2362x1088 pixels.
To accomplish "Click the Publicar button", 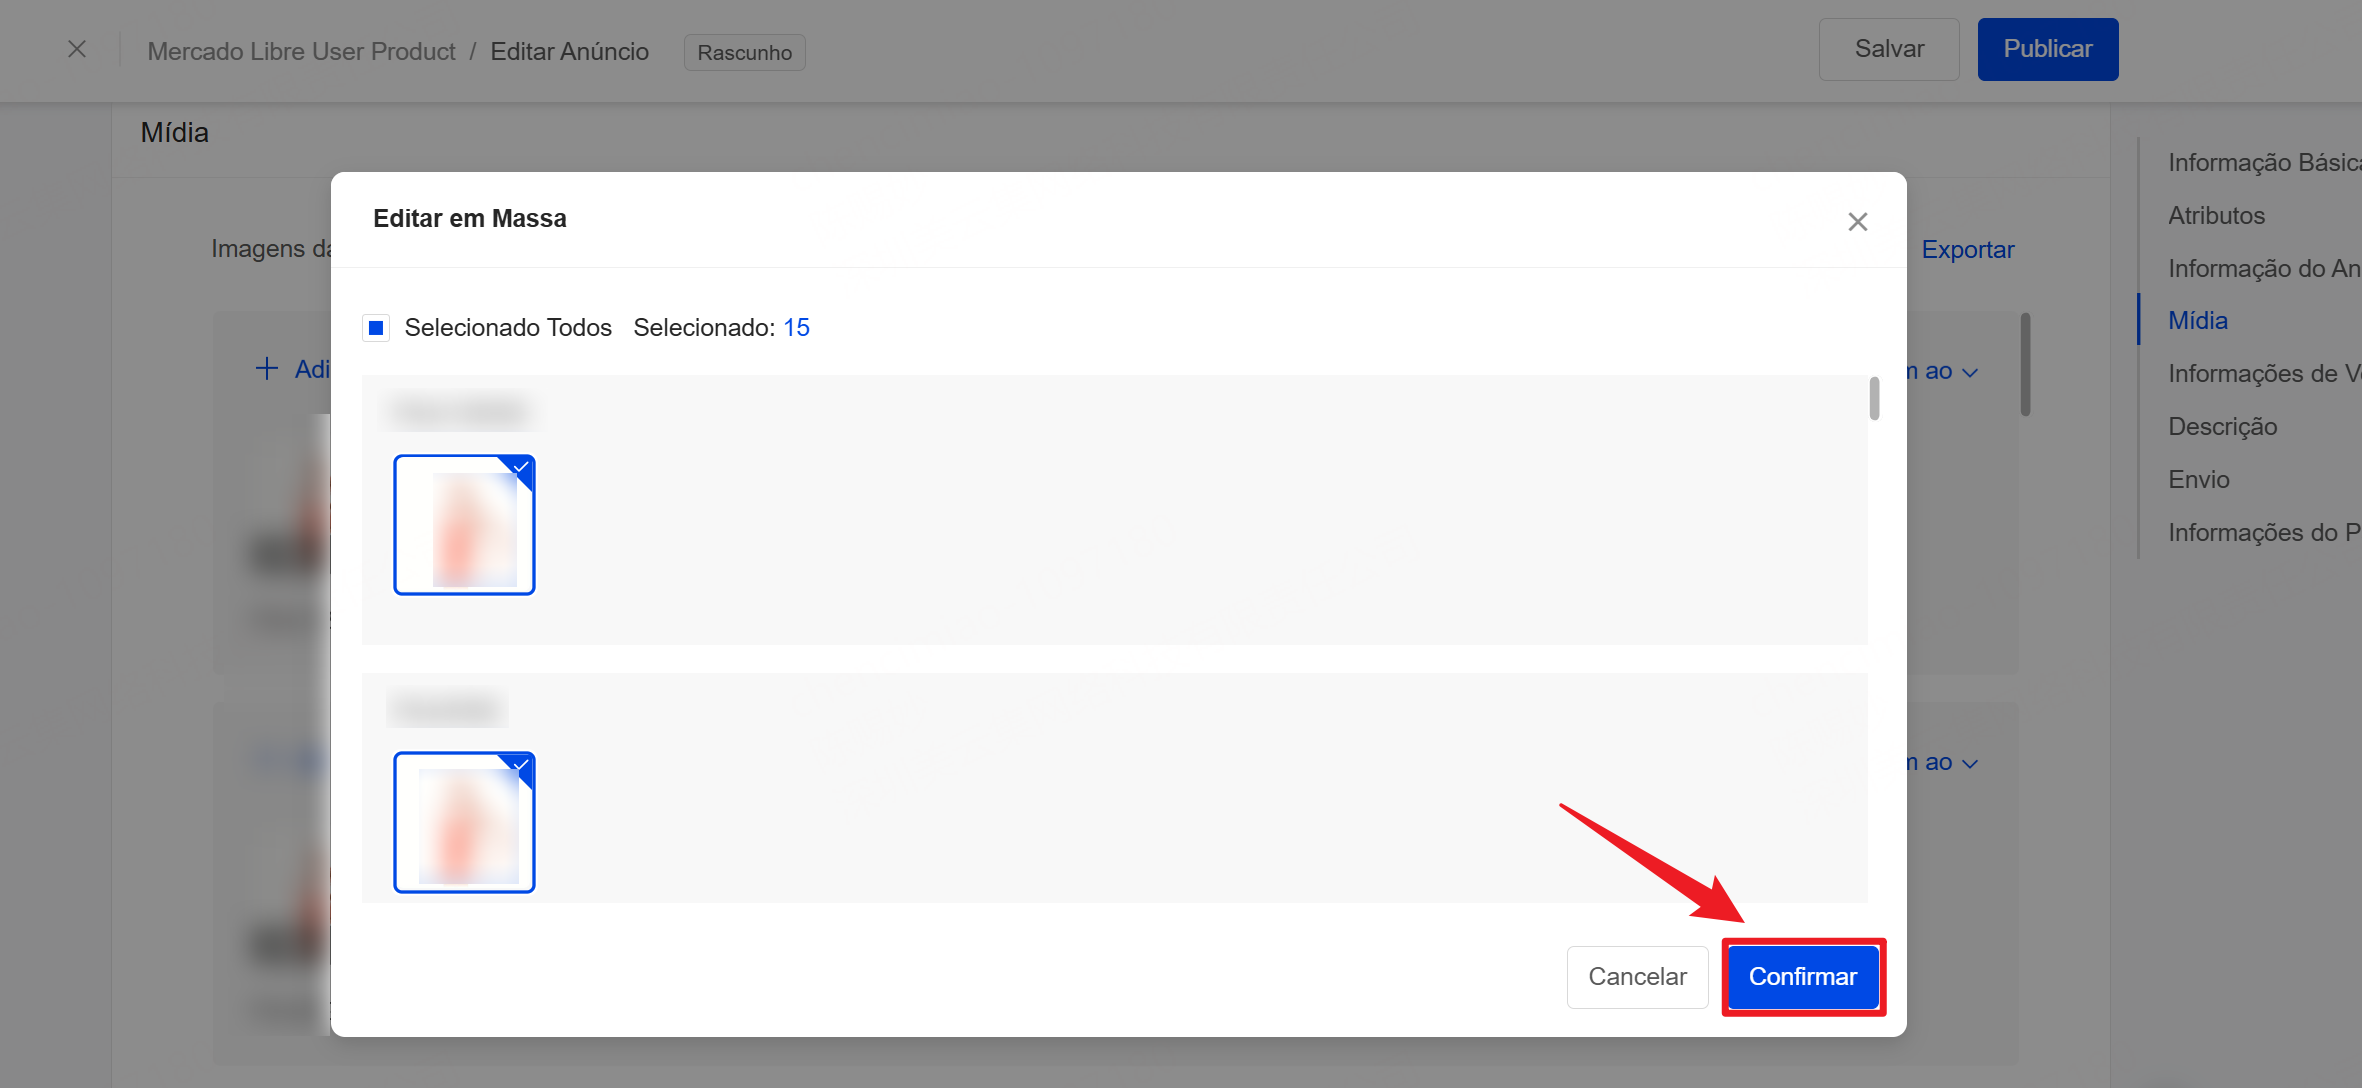I will coord(2047,49).
